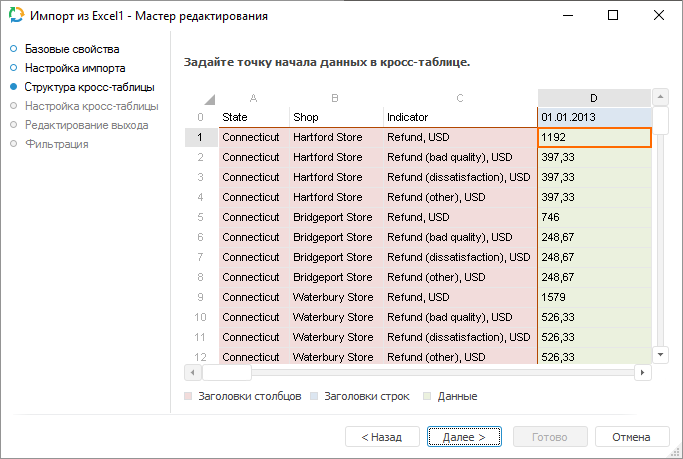Click the 01.01.2013 date header cell

(594, 118)
